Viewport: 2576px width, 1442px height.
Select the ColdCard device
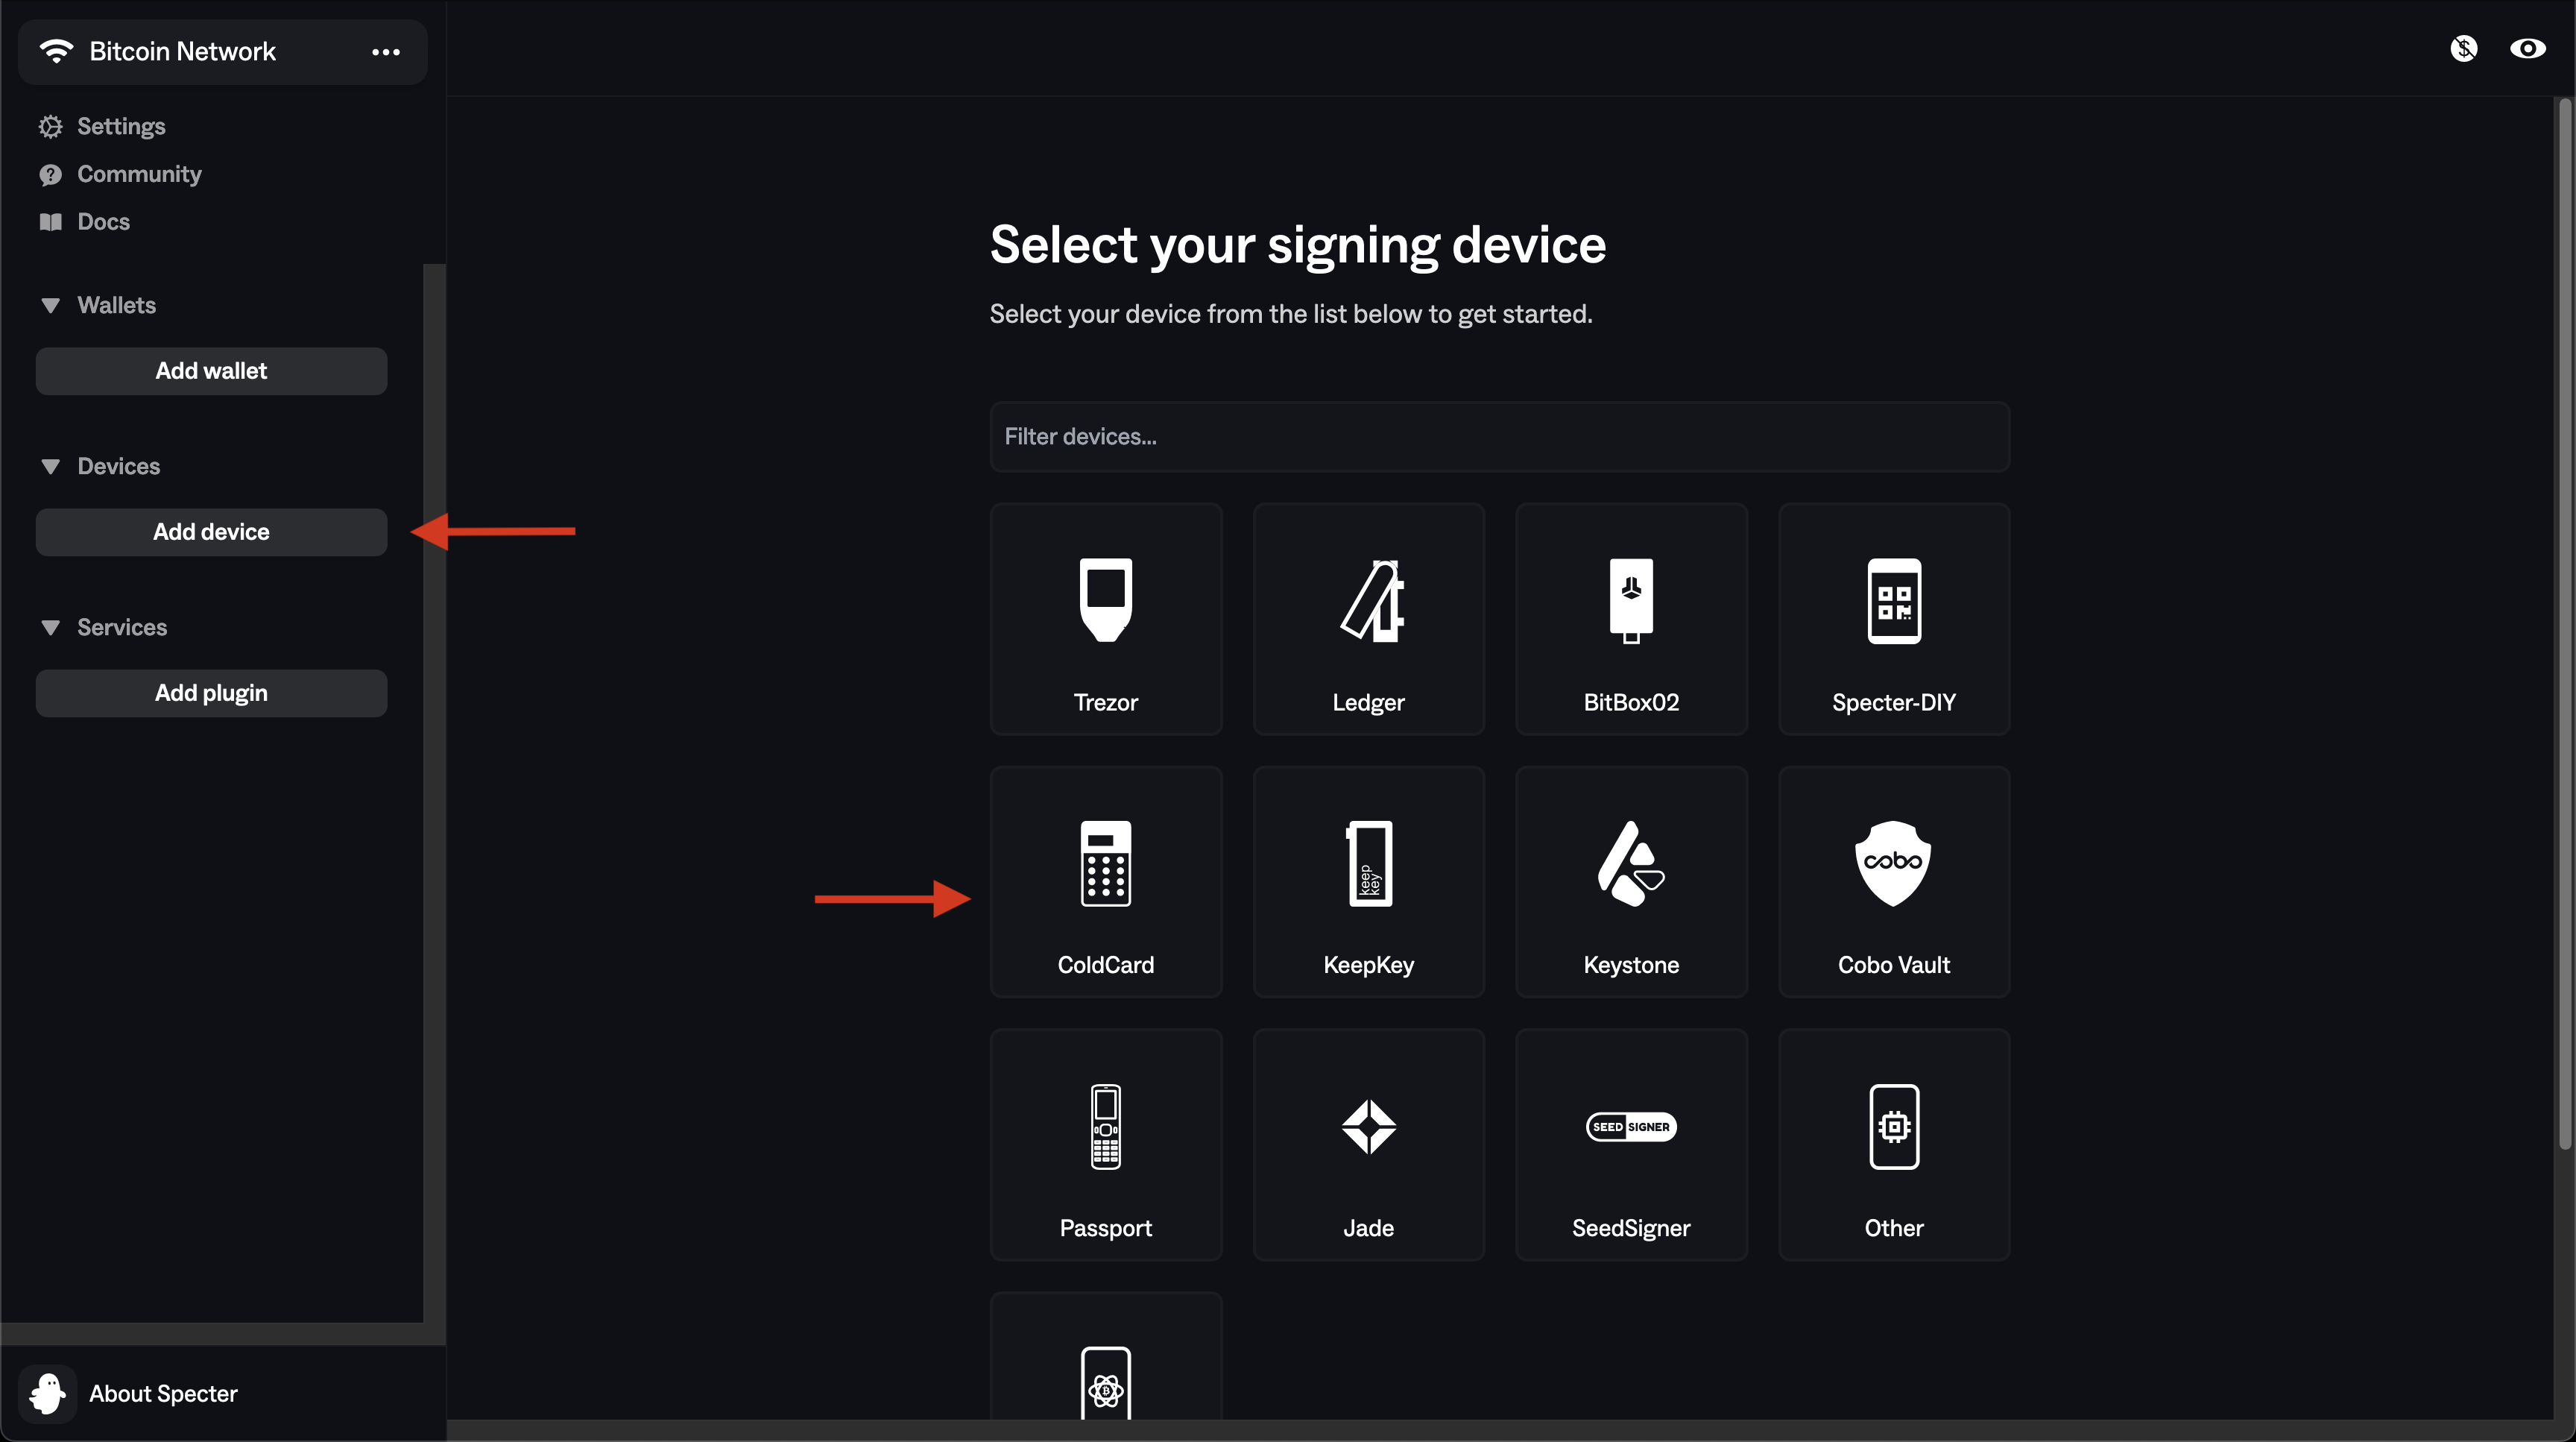pyautogui.click(x=1105, y=882)
